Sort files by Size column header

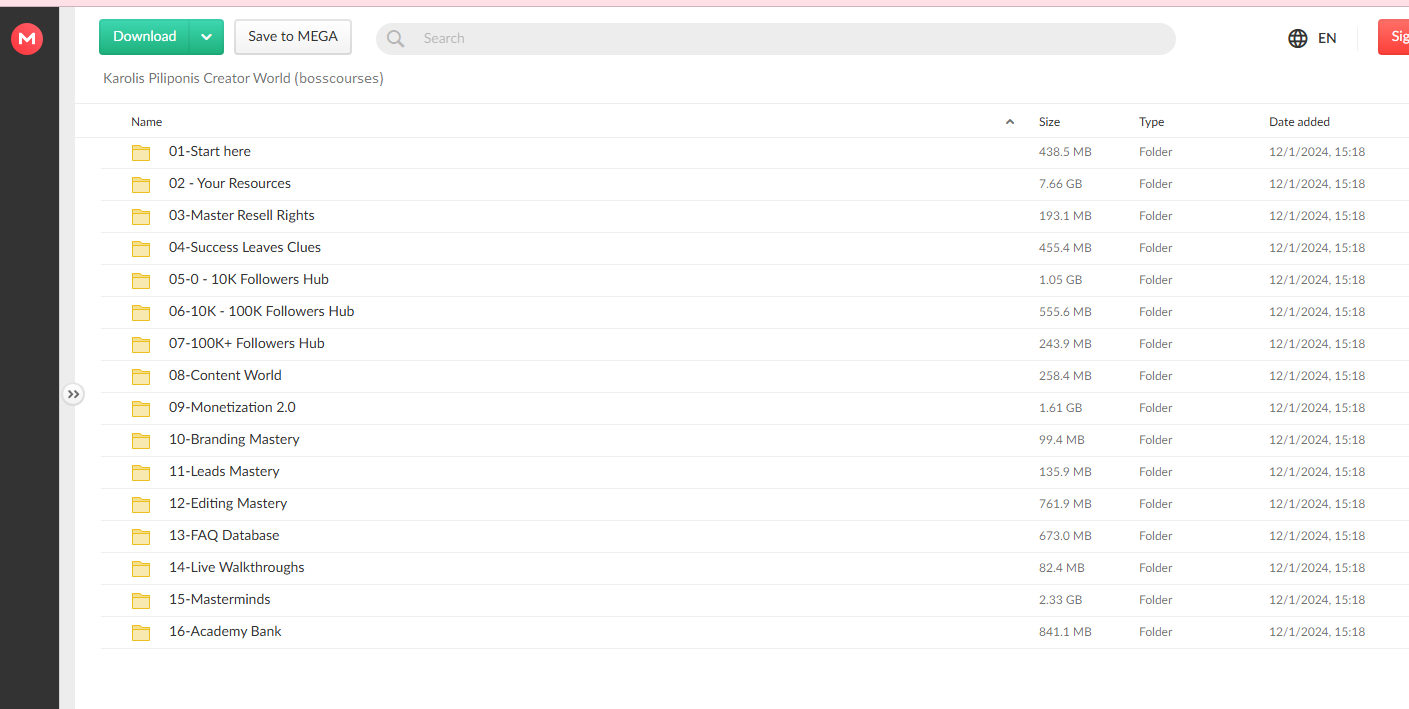(1049, 122)
